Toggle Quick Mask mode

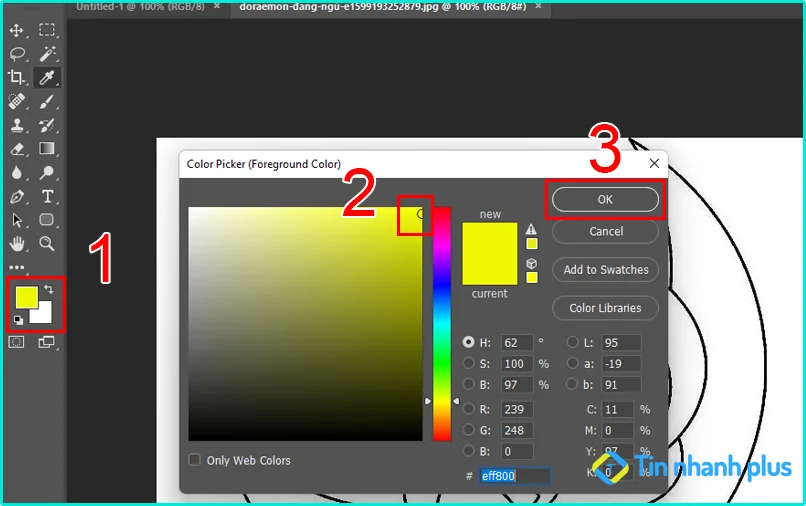tap(16, 342)
